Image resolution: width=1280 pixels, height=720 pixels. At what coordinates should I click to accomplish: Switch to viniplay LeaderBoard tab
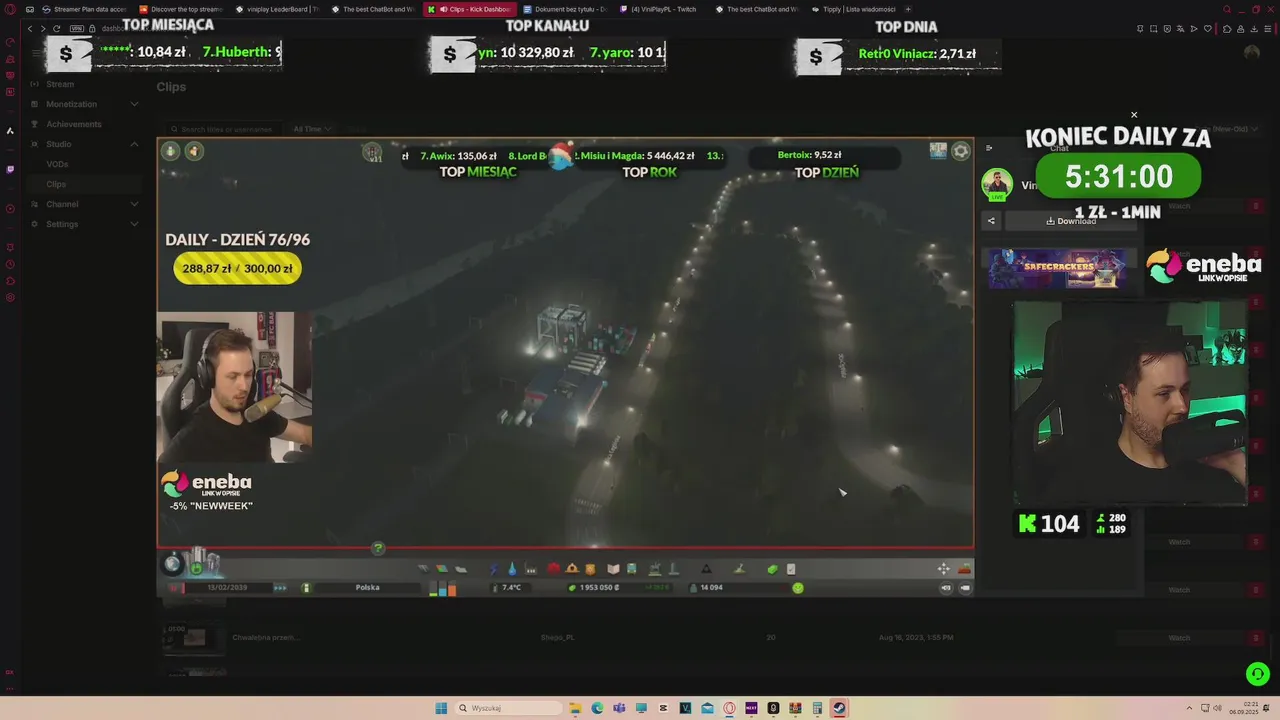[x=277, y=9]
